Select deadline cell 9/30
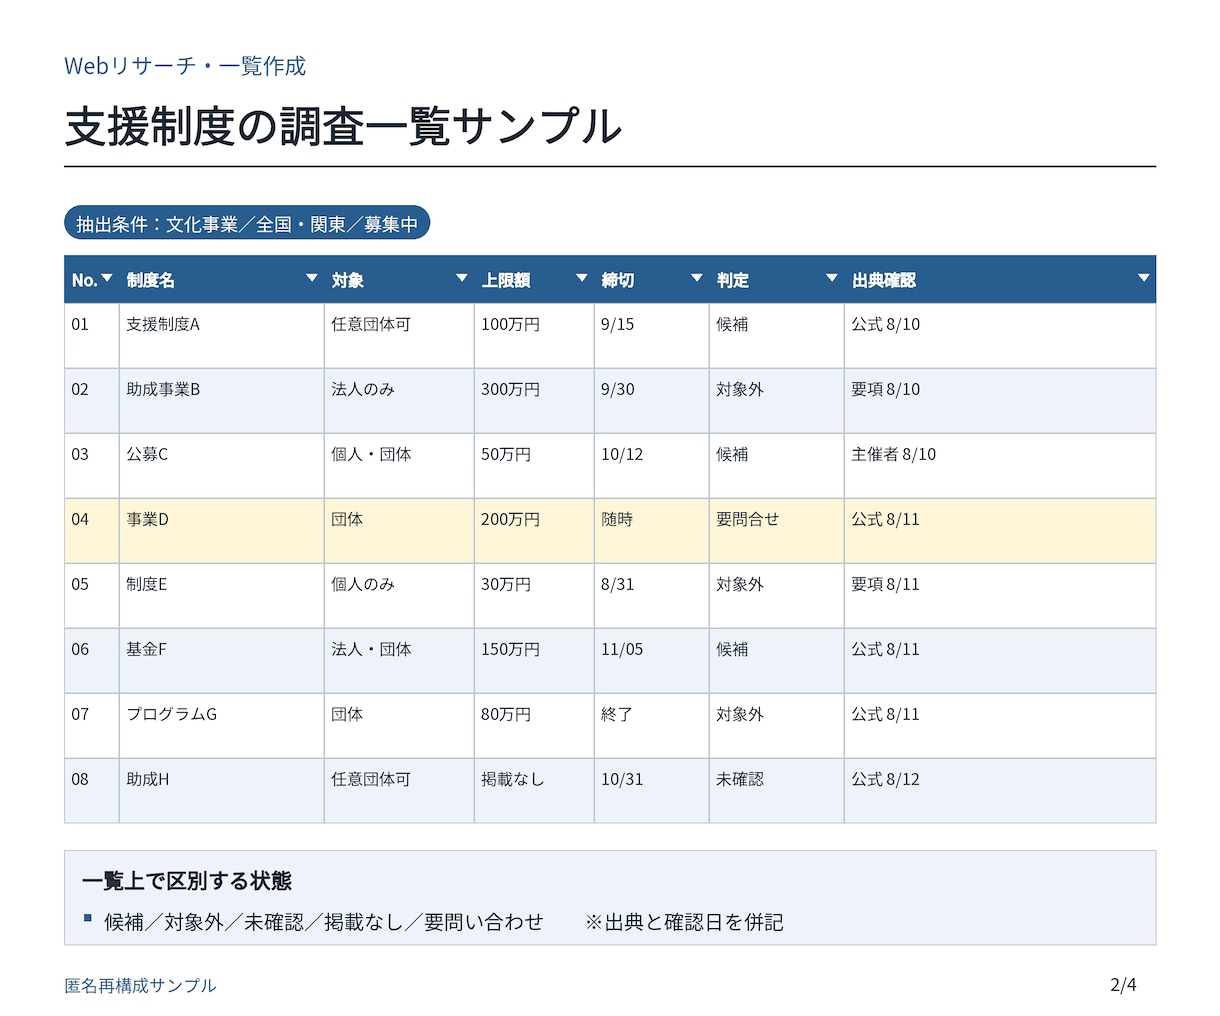The height and width of the screenshot is (1016, 1220). [652, 400]
